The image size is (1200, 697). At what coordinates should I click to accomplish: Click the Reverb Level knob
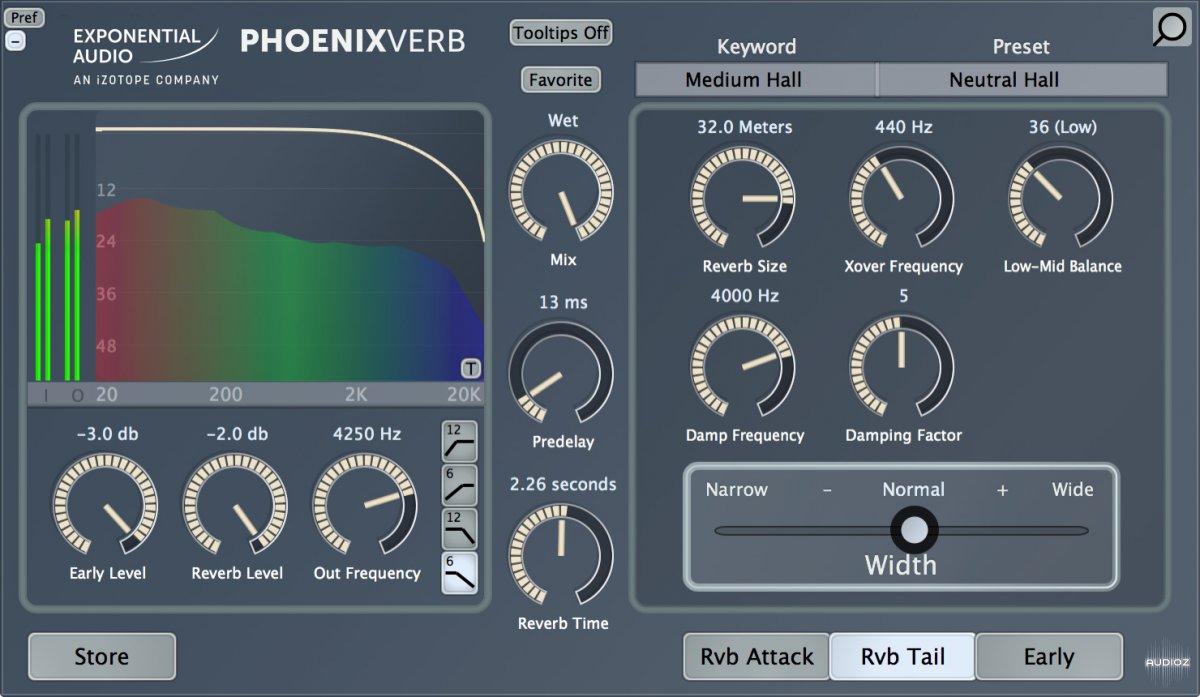coord(236,504)
